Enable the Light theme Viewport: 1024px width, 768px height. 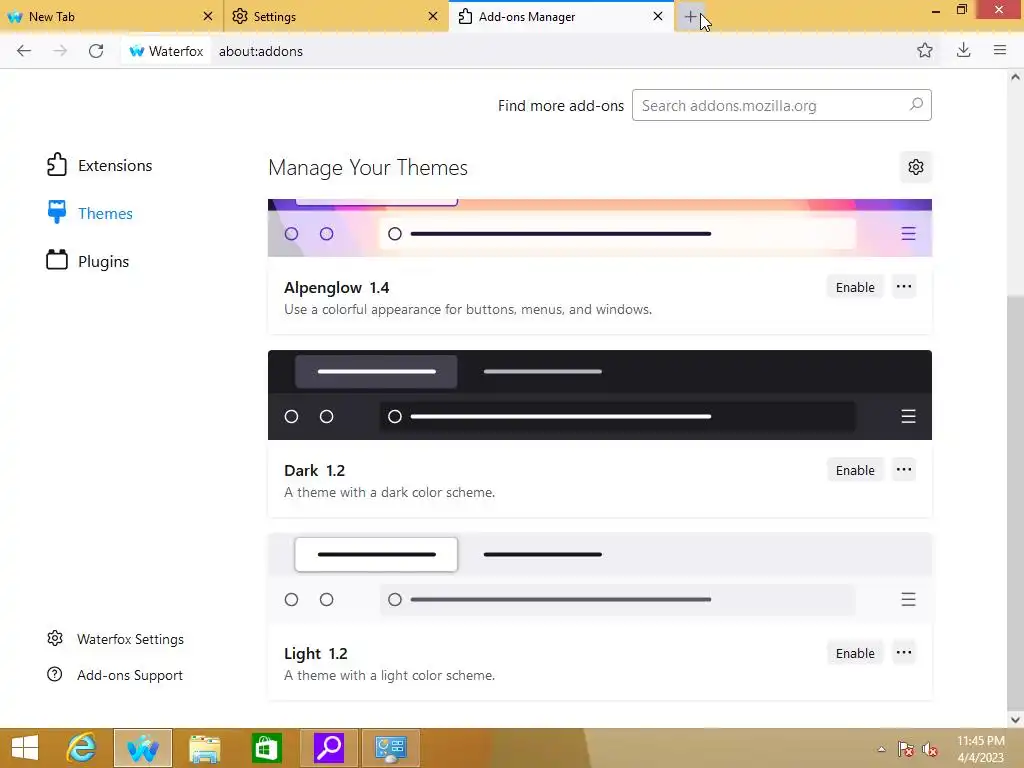pos(855,653)
